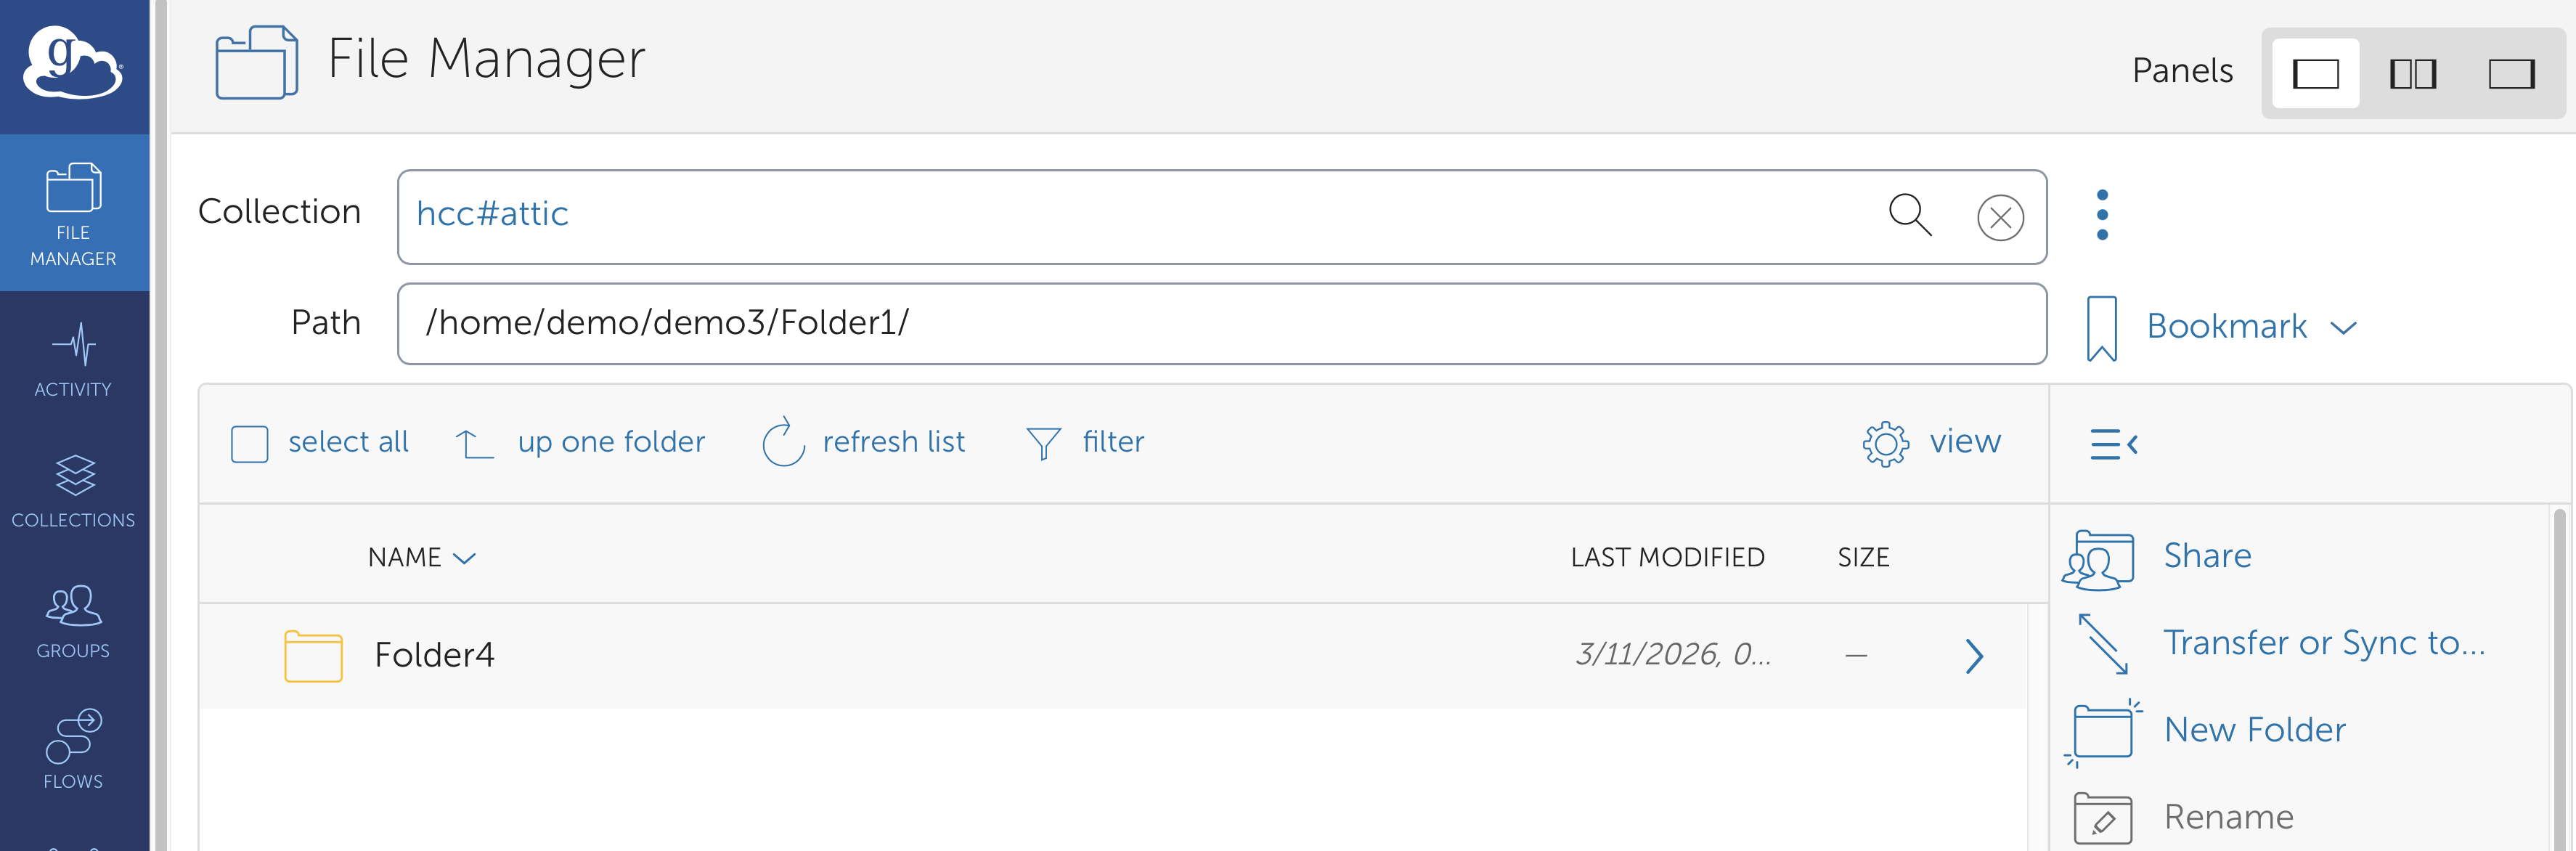Click the Globus logo icon
Image resolution: width=2576 pixels, height=851 pixels.
pyautogui.click(x=72, y=63)
